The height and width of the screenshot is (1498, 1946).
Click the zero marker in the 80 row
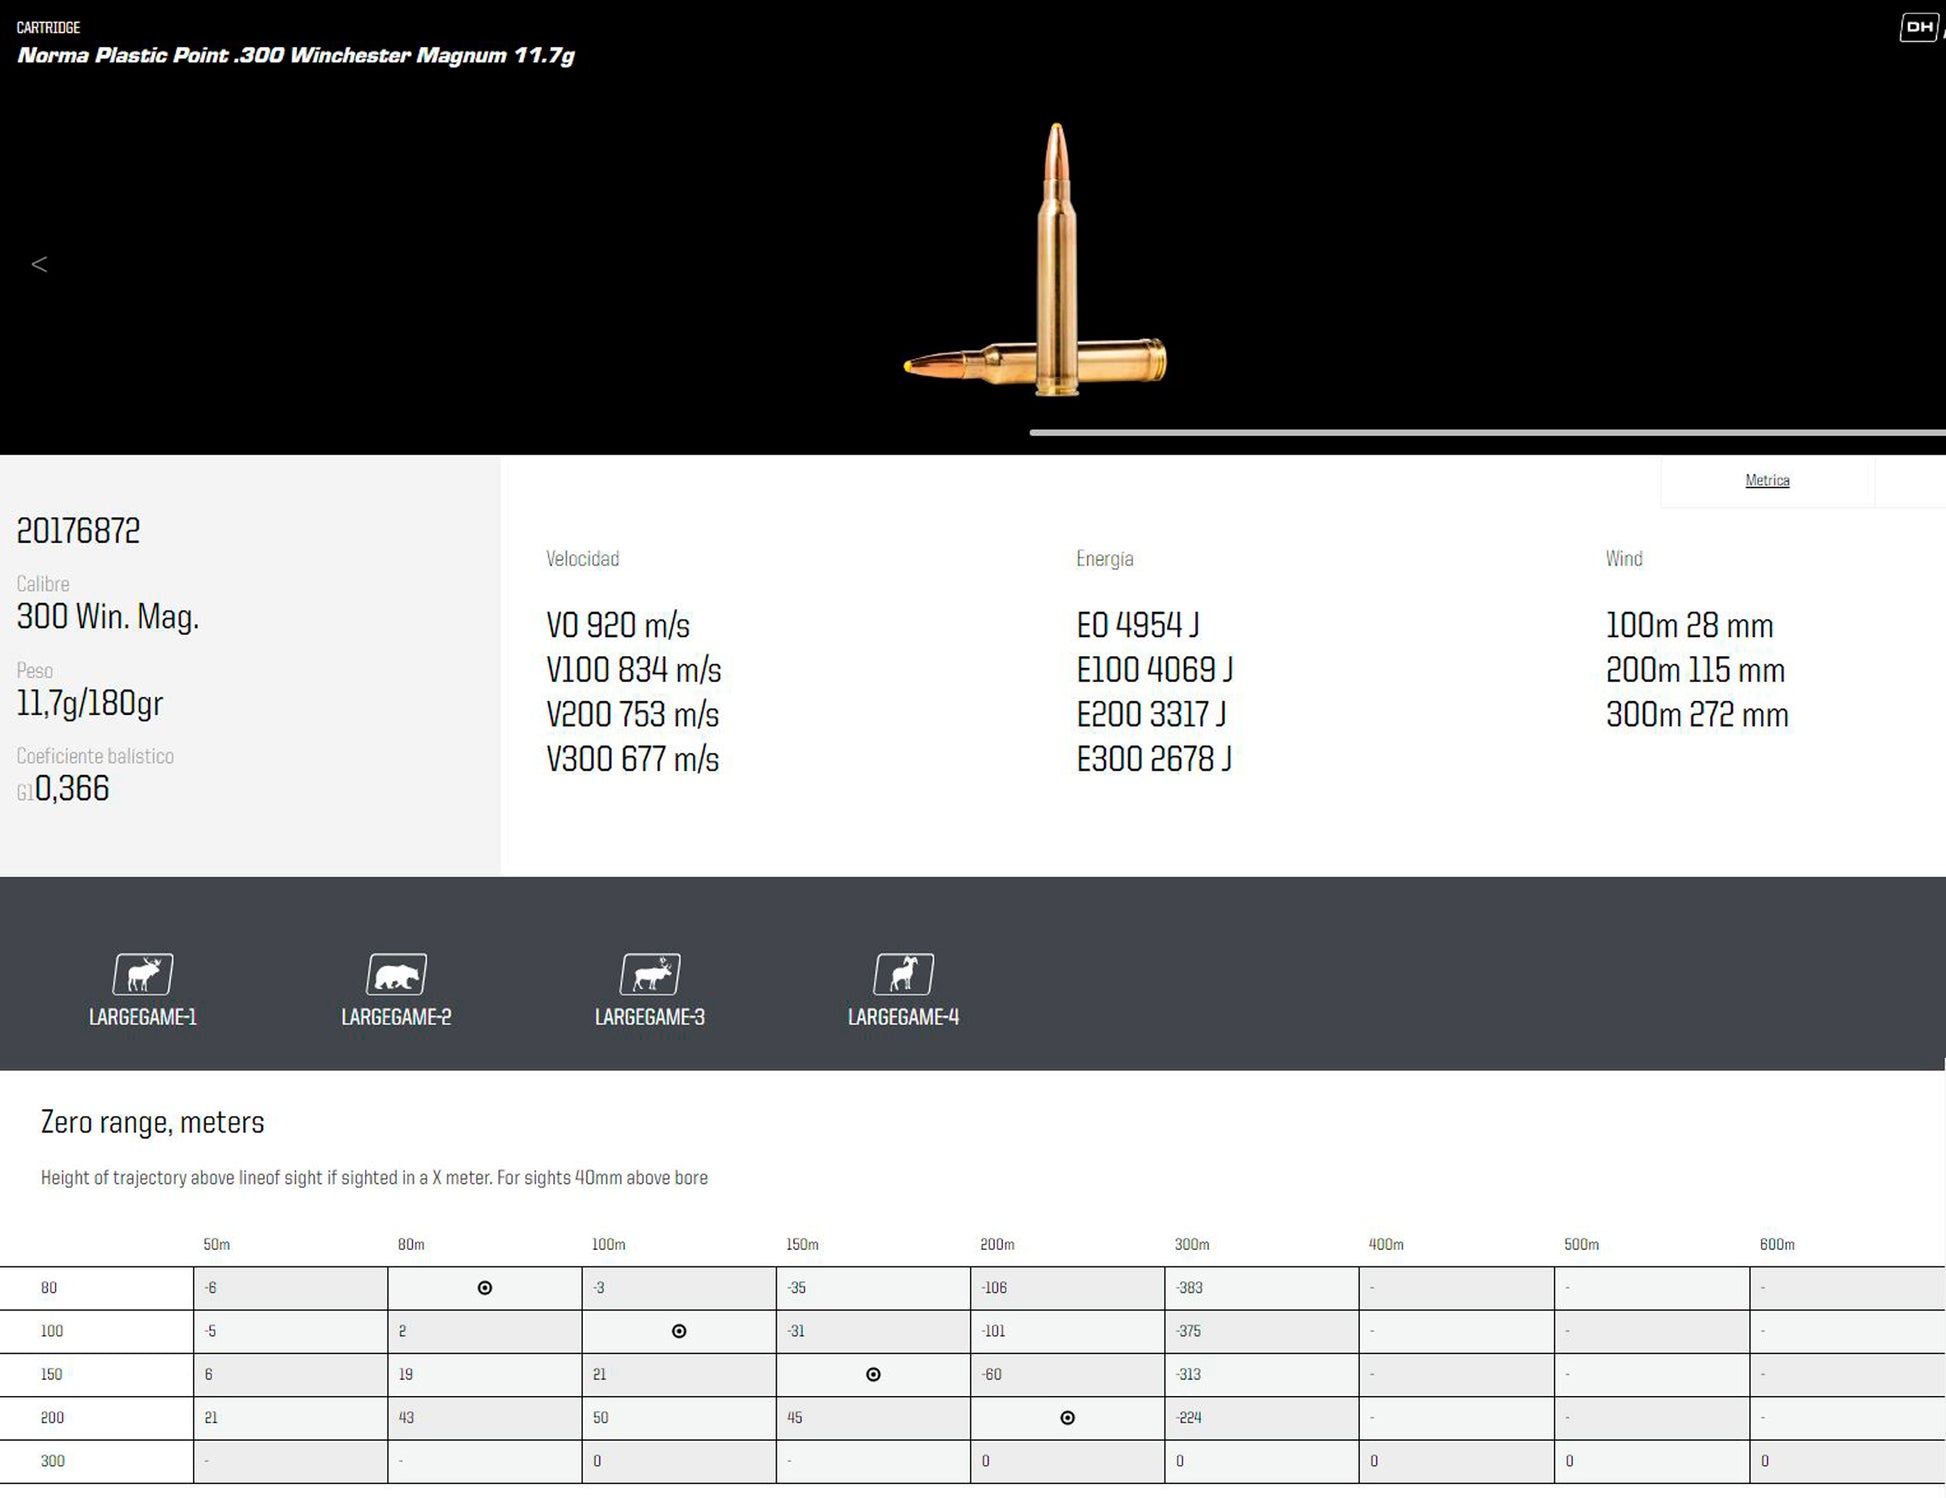[485, 1288]
